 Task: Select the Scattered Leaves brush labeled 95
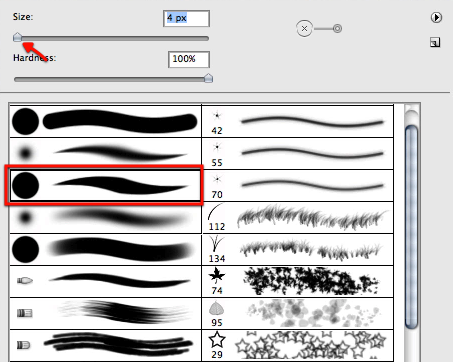point(298,313)
